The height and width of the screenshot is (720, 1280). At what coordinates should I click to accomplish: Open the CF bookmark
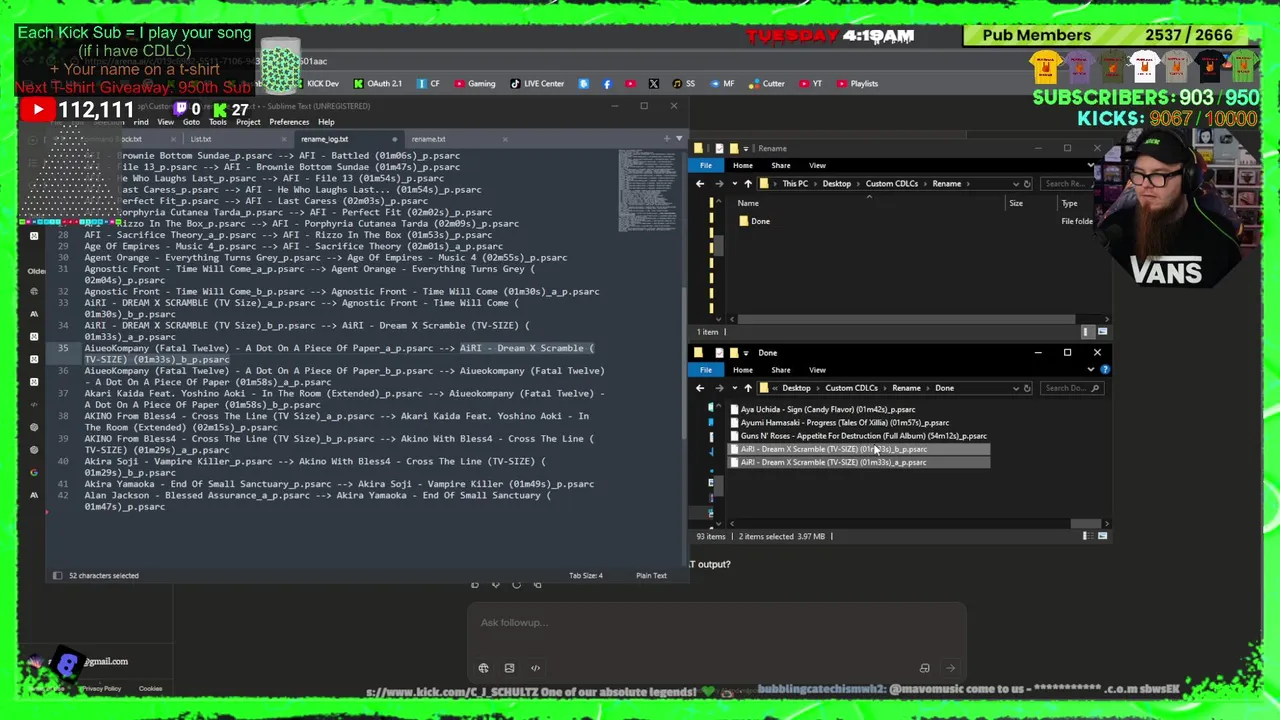tap(428, 84)
